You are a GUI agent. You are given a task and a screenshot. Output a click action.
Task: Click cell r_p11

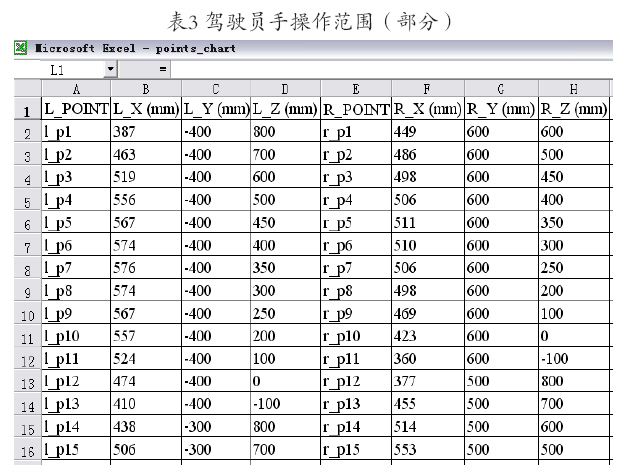(356, 358)
